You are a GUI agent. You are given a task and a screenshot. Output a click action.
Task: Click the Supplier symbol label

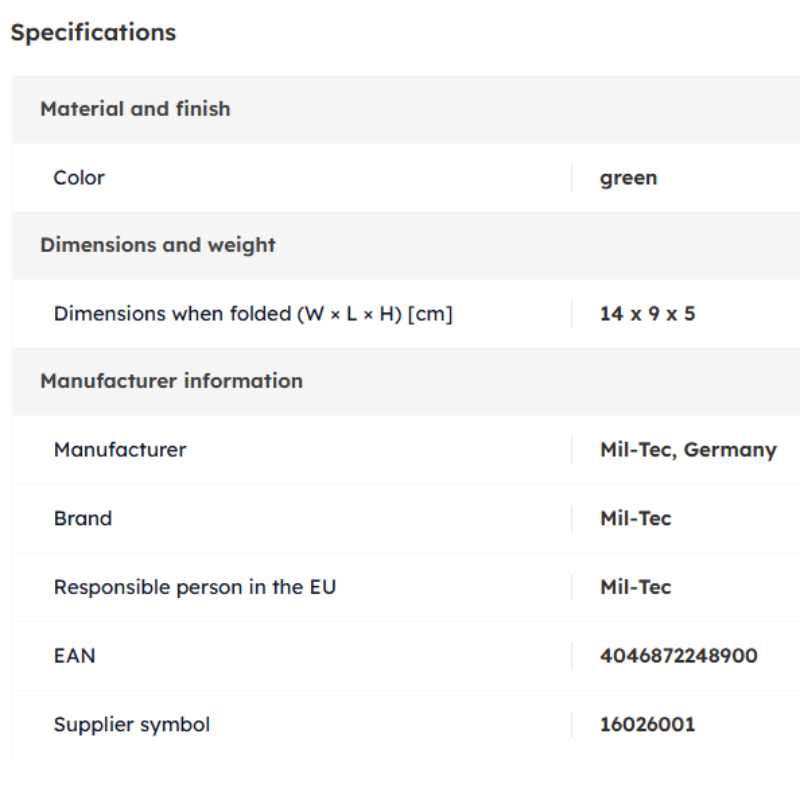[132, 724]
